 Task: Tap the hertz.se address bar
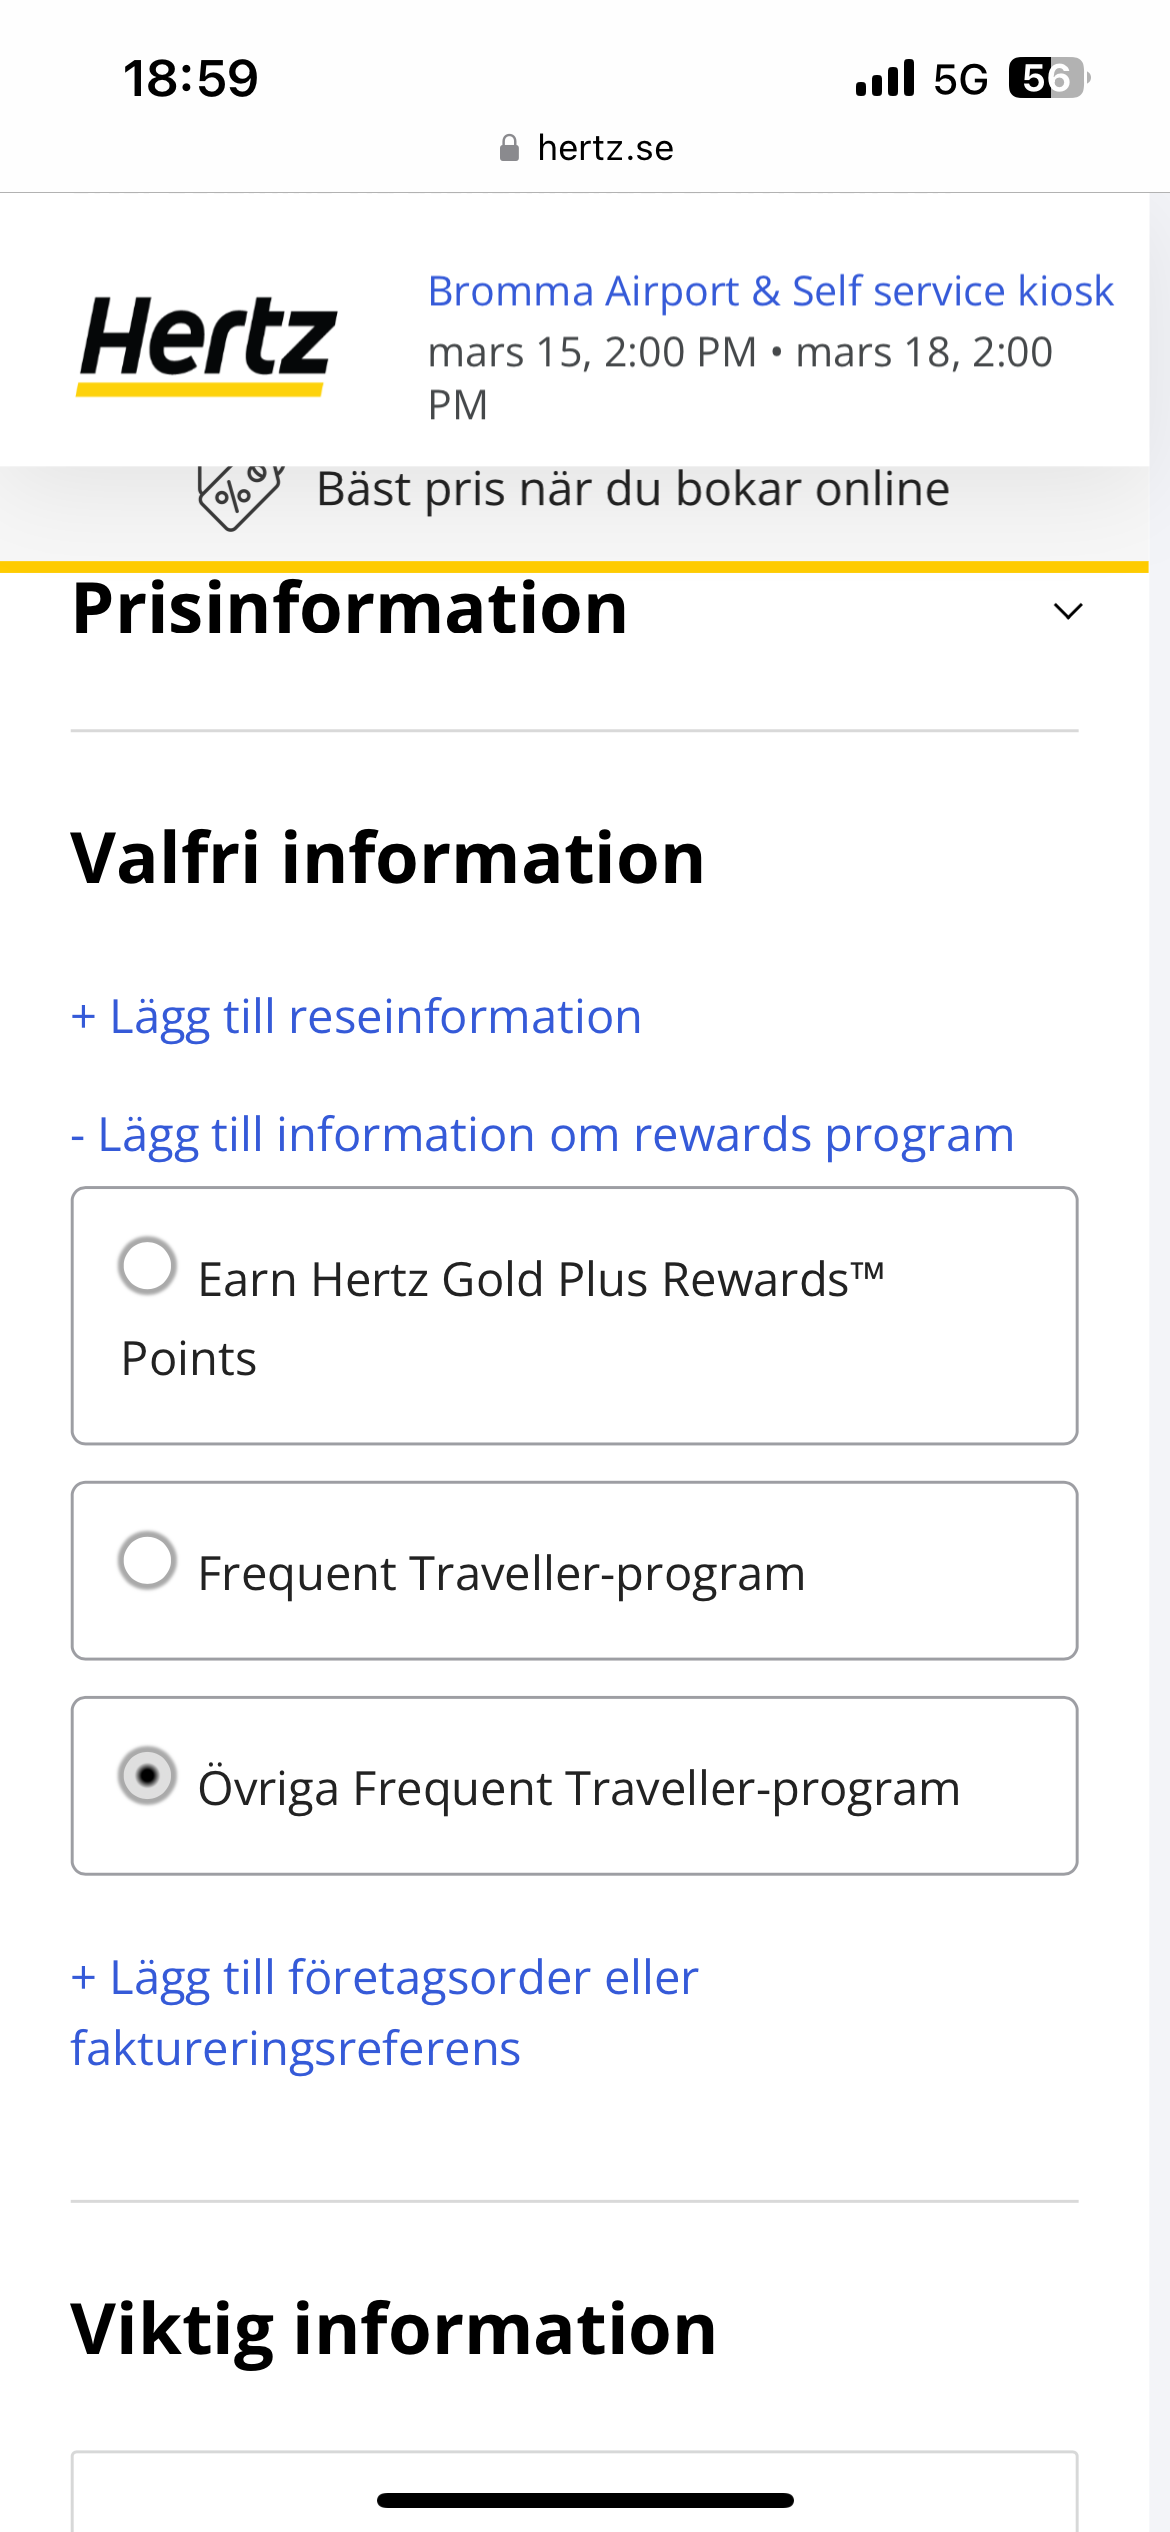tap(586, 148)
